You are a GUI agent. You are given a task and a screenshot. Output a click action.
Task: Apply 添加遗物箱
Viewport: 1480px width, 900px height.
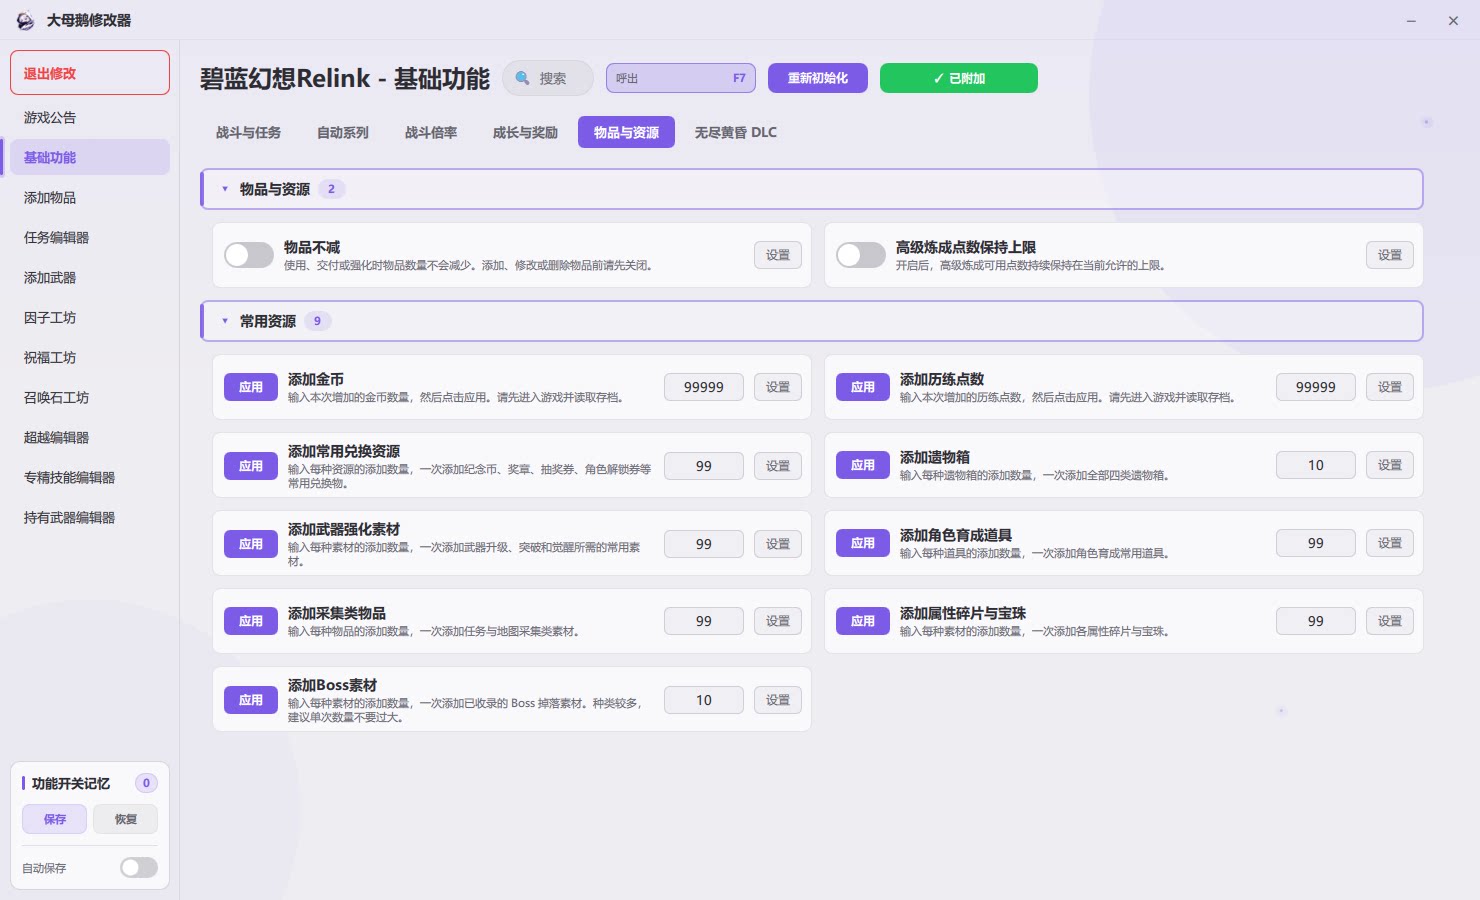863,465
